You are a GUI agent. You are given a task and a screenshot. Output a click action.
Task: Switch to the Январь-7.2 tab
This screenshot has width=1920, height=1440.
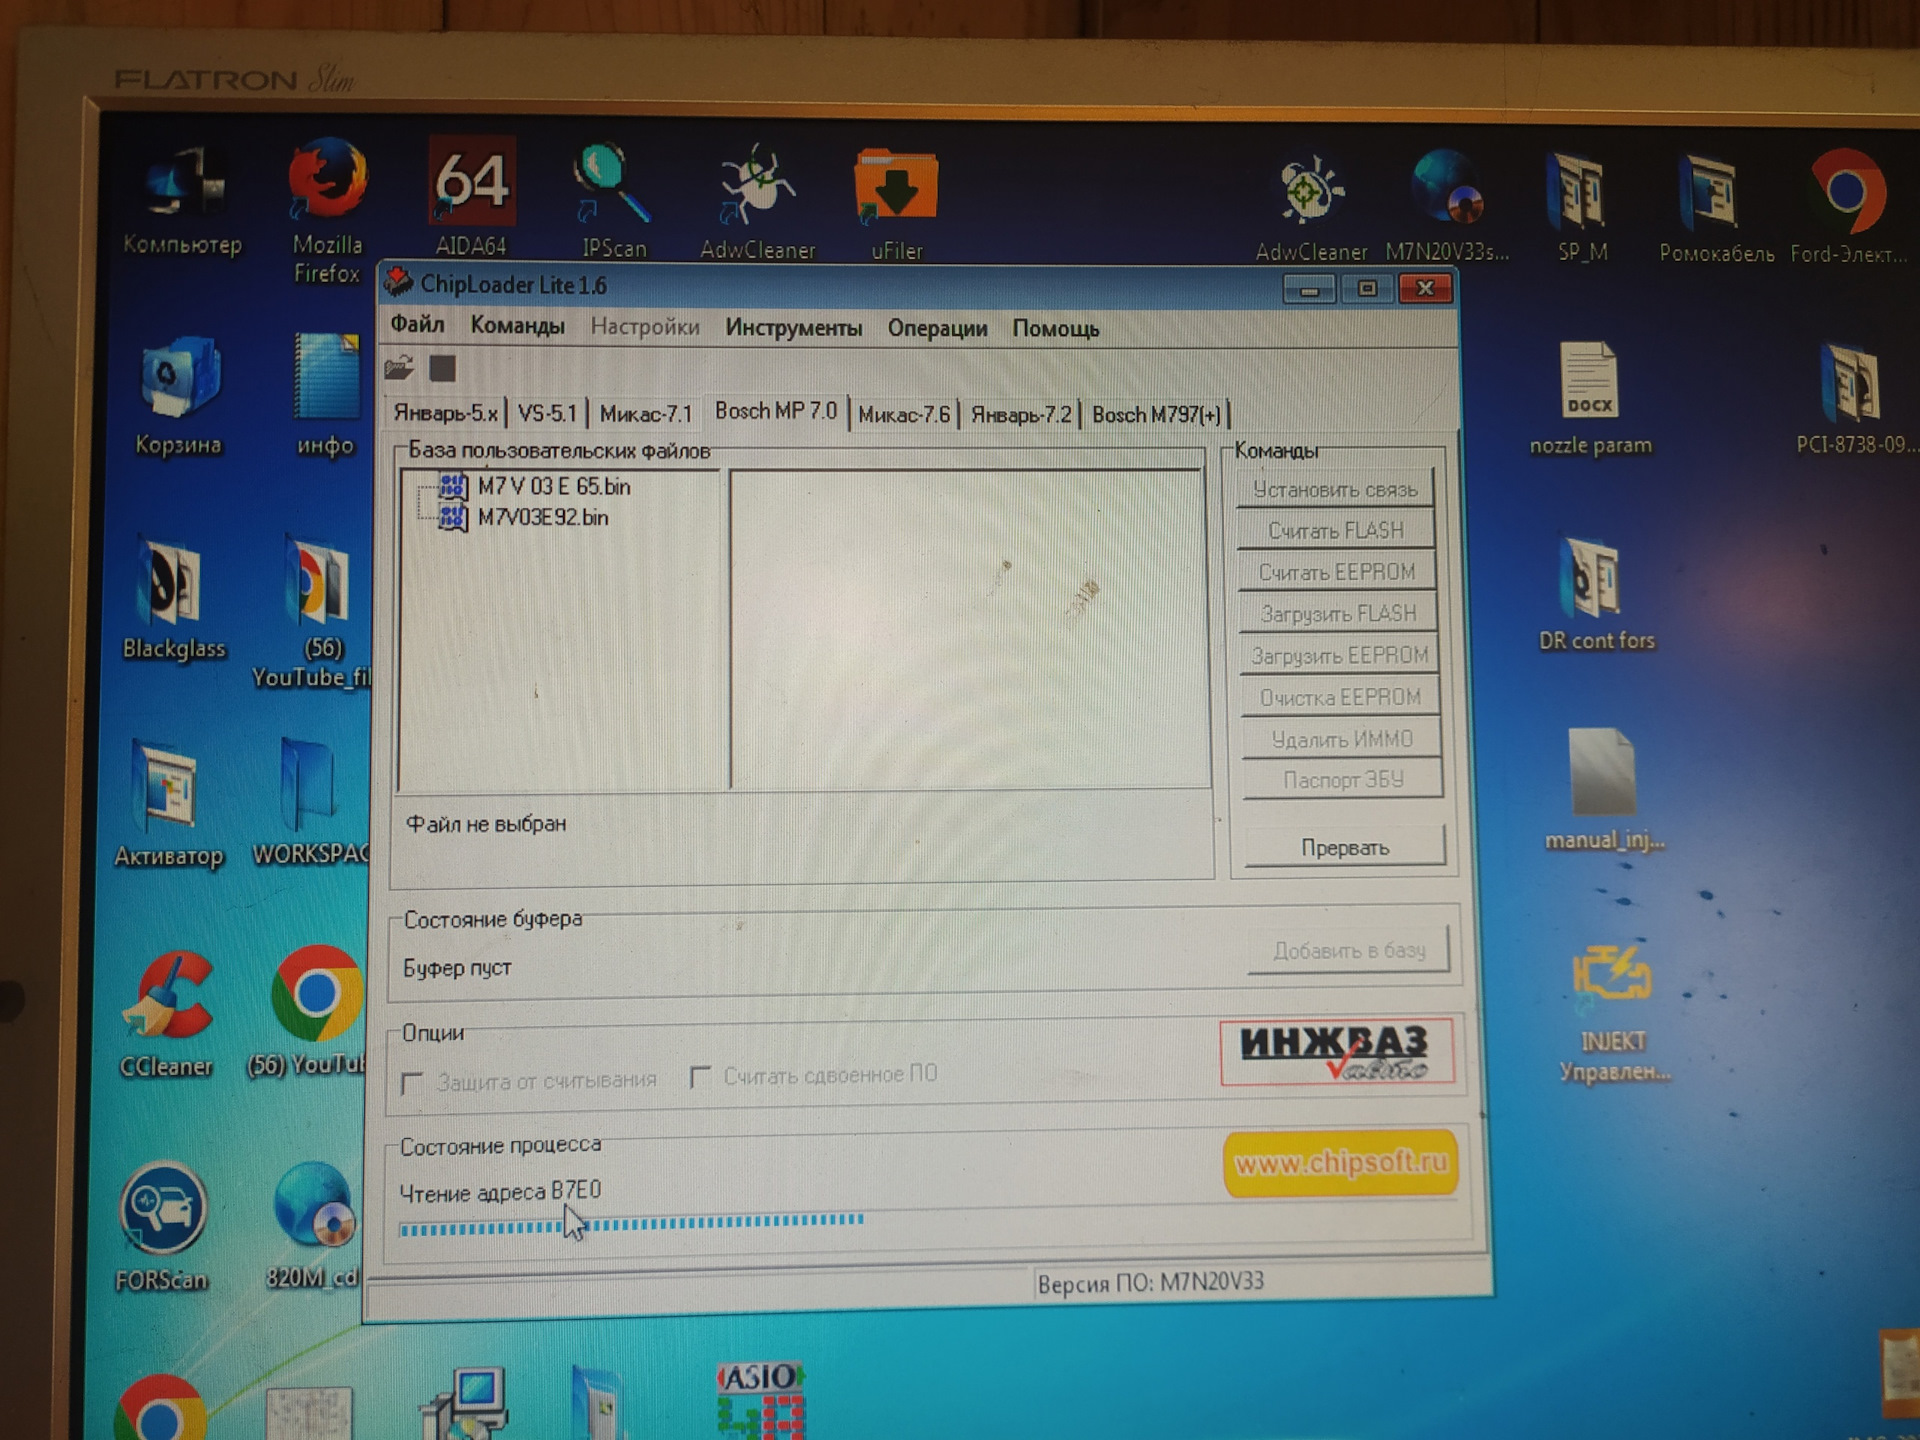[x=1020, y=414]
